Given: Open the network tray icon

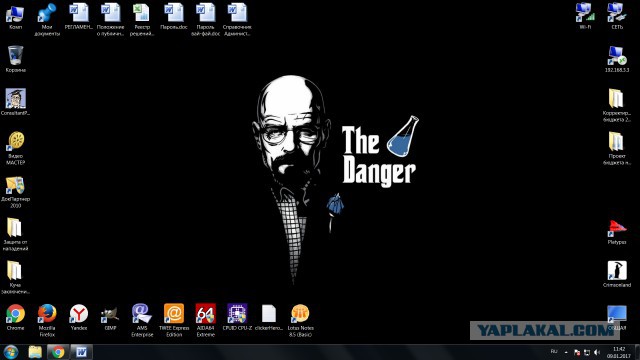Looking at the screenshot, I should pyautogui.click(x=587, y=352).
